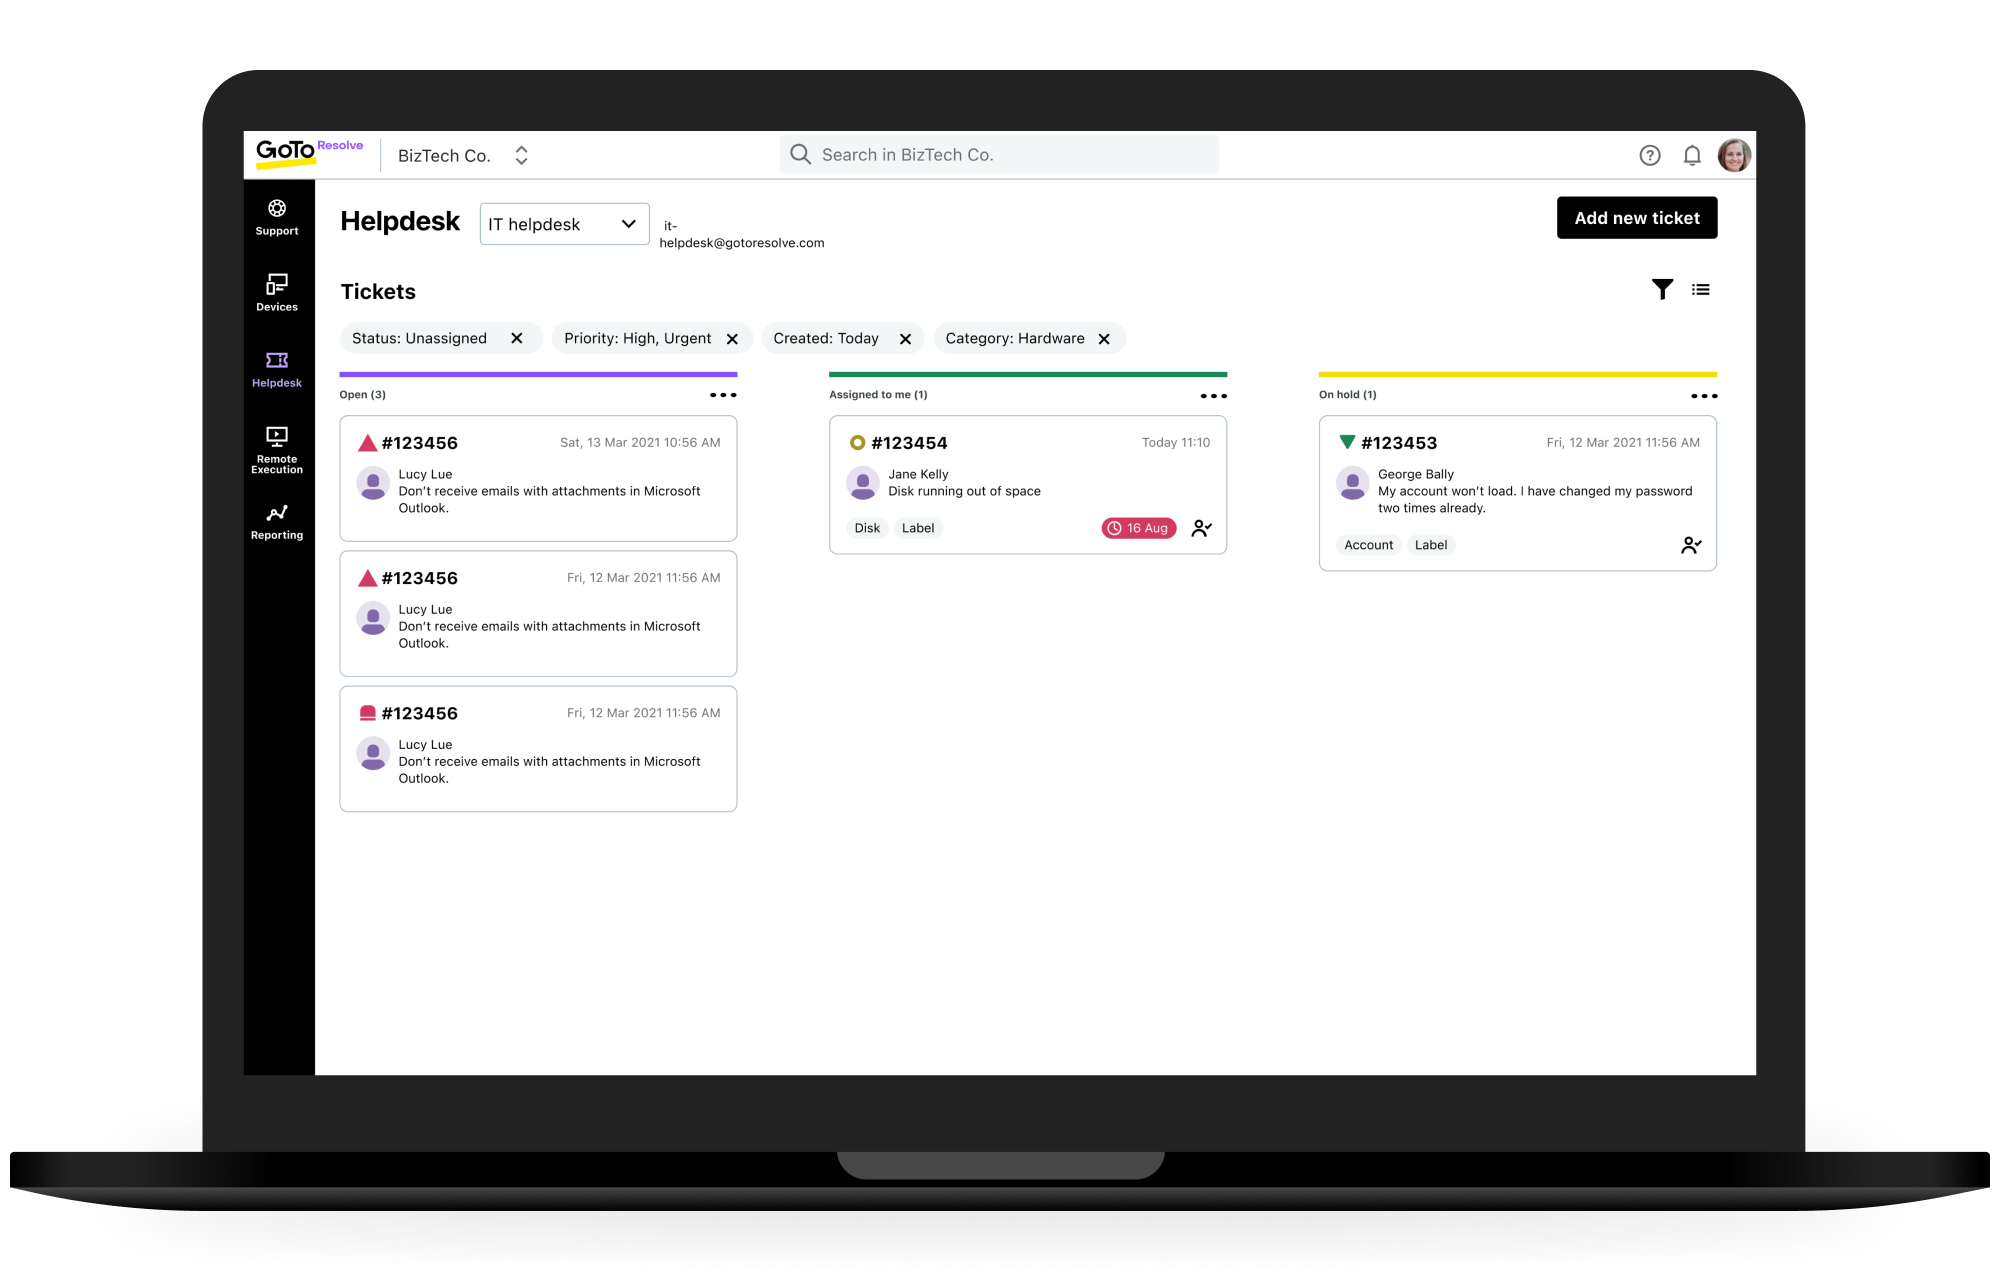Open On hold column options menu
This screenshot has width=2000, height=1280.
[1704, 396]
